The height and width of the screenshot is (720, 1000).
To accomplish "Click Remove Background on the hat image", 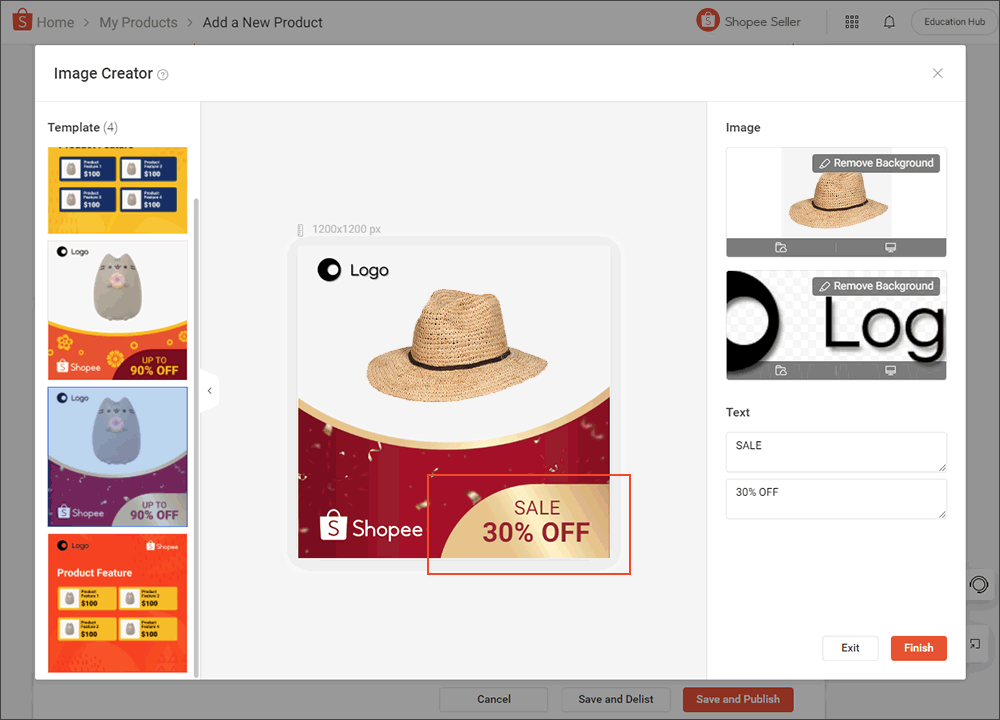I will (876, 163).
